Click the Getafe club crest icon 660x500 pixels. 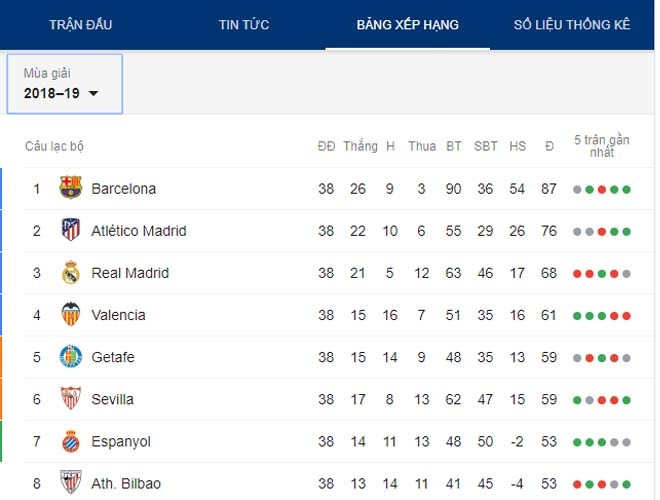click(70, 357)
